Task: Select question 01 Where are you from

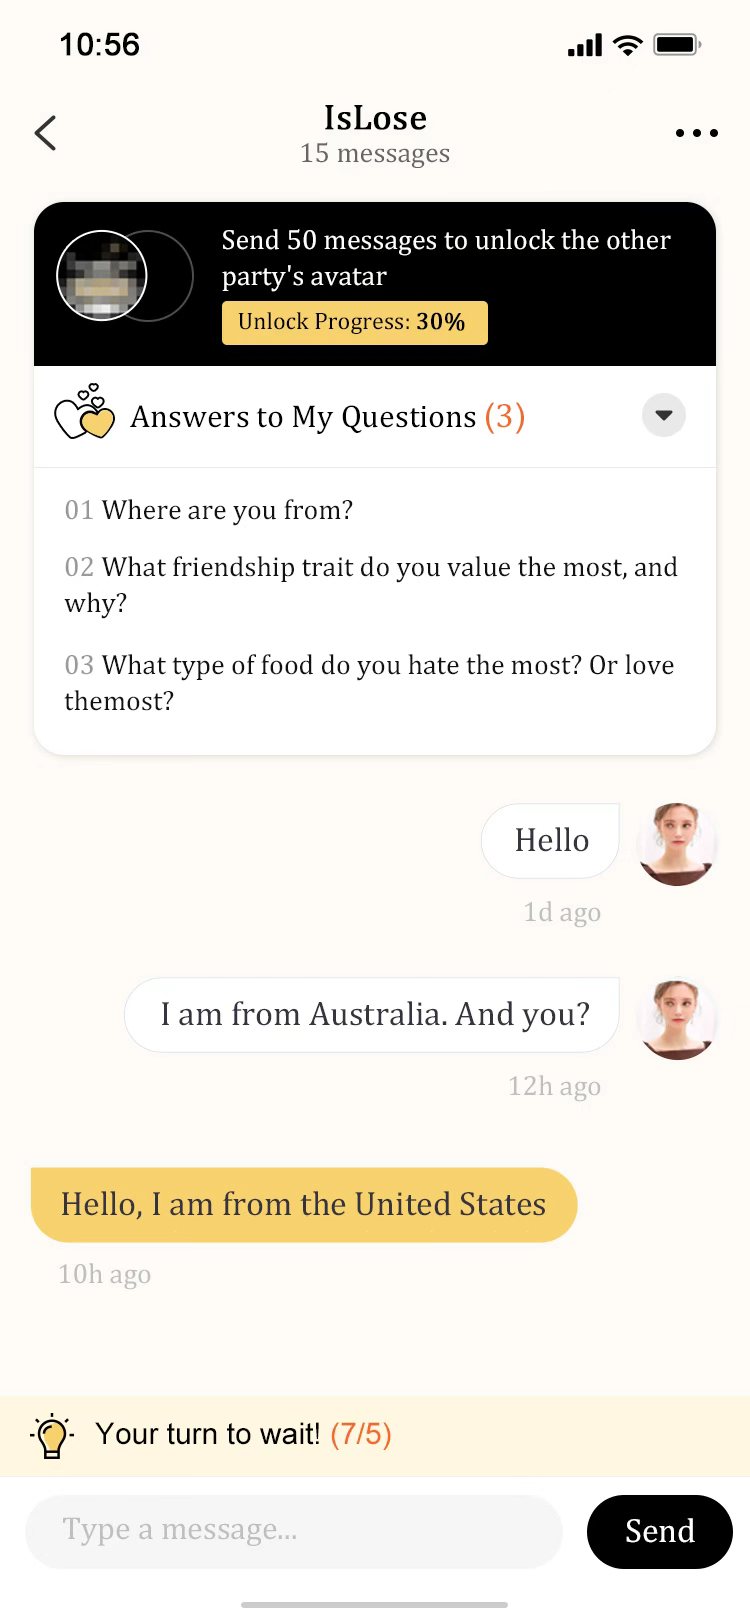Action: click(x=209, y=510)
